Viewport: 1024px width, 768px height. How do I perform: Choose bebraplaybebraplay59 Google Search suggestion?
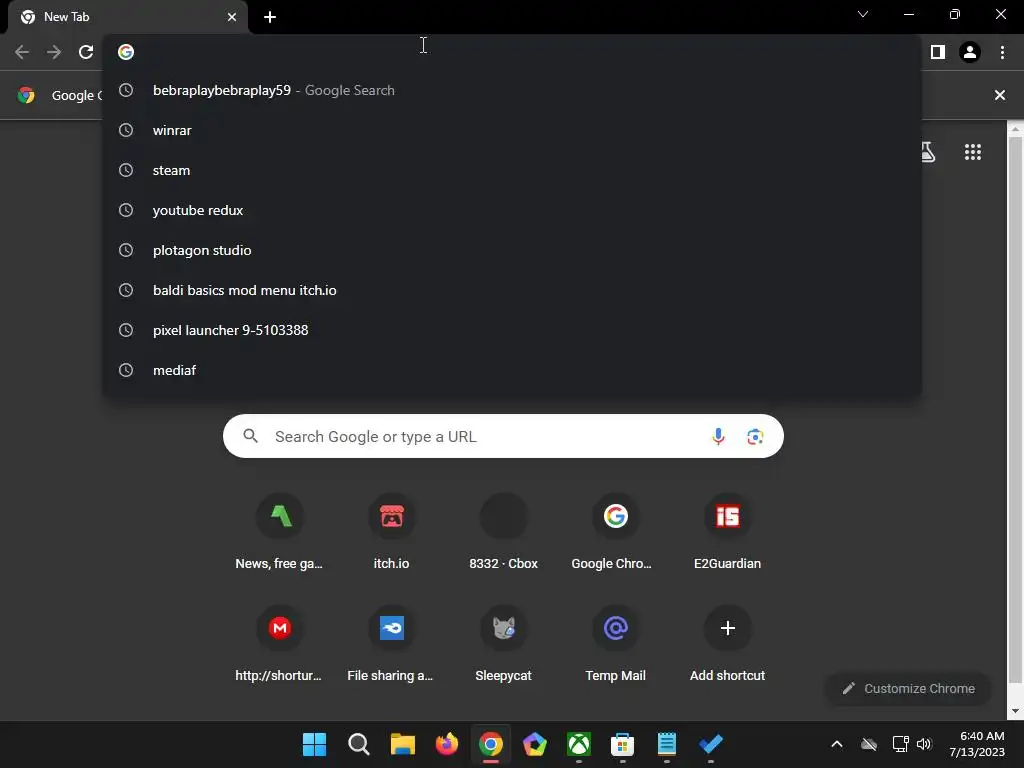pyautogui.click(x=512, y=90)
